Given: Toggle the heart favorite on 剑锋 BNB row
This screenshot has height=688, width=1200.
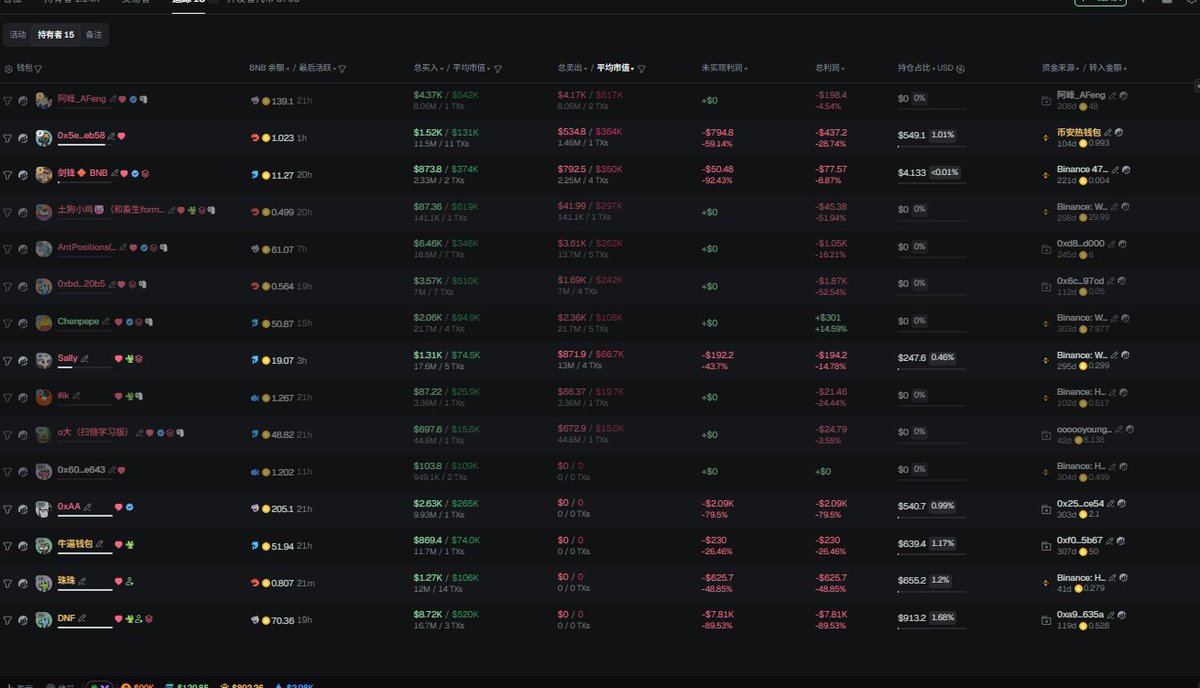Looking at the screenshot, I should click(125, 173).
